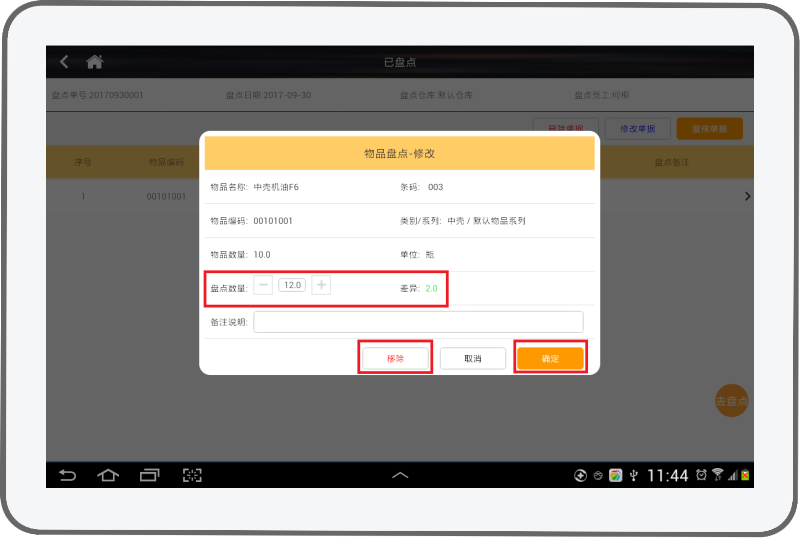Expand row with right chevron arrow
The width and height of the screenshot is (800, 538).
(x=747, y=197)
